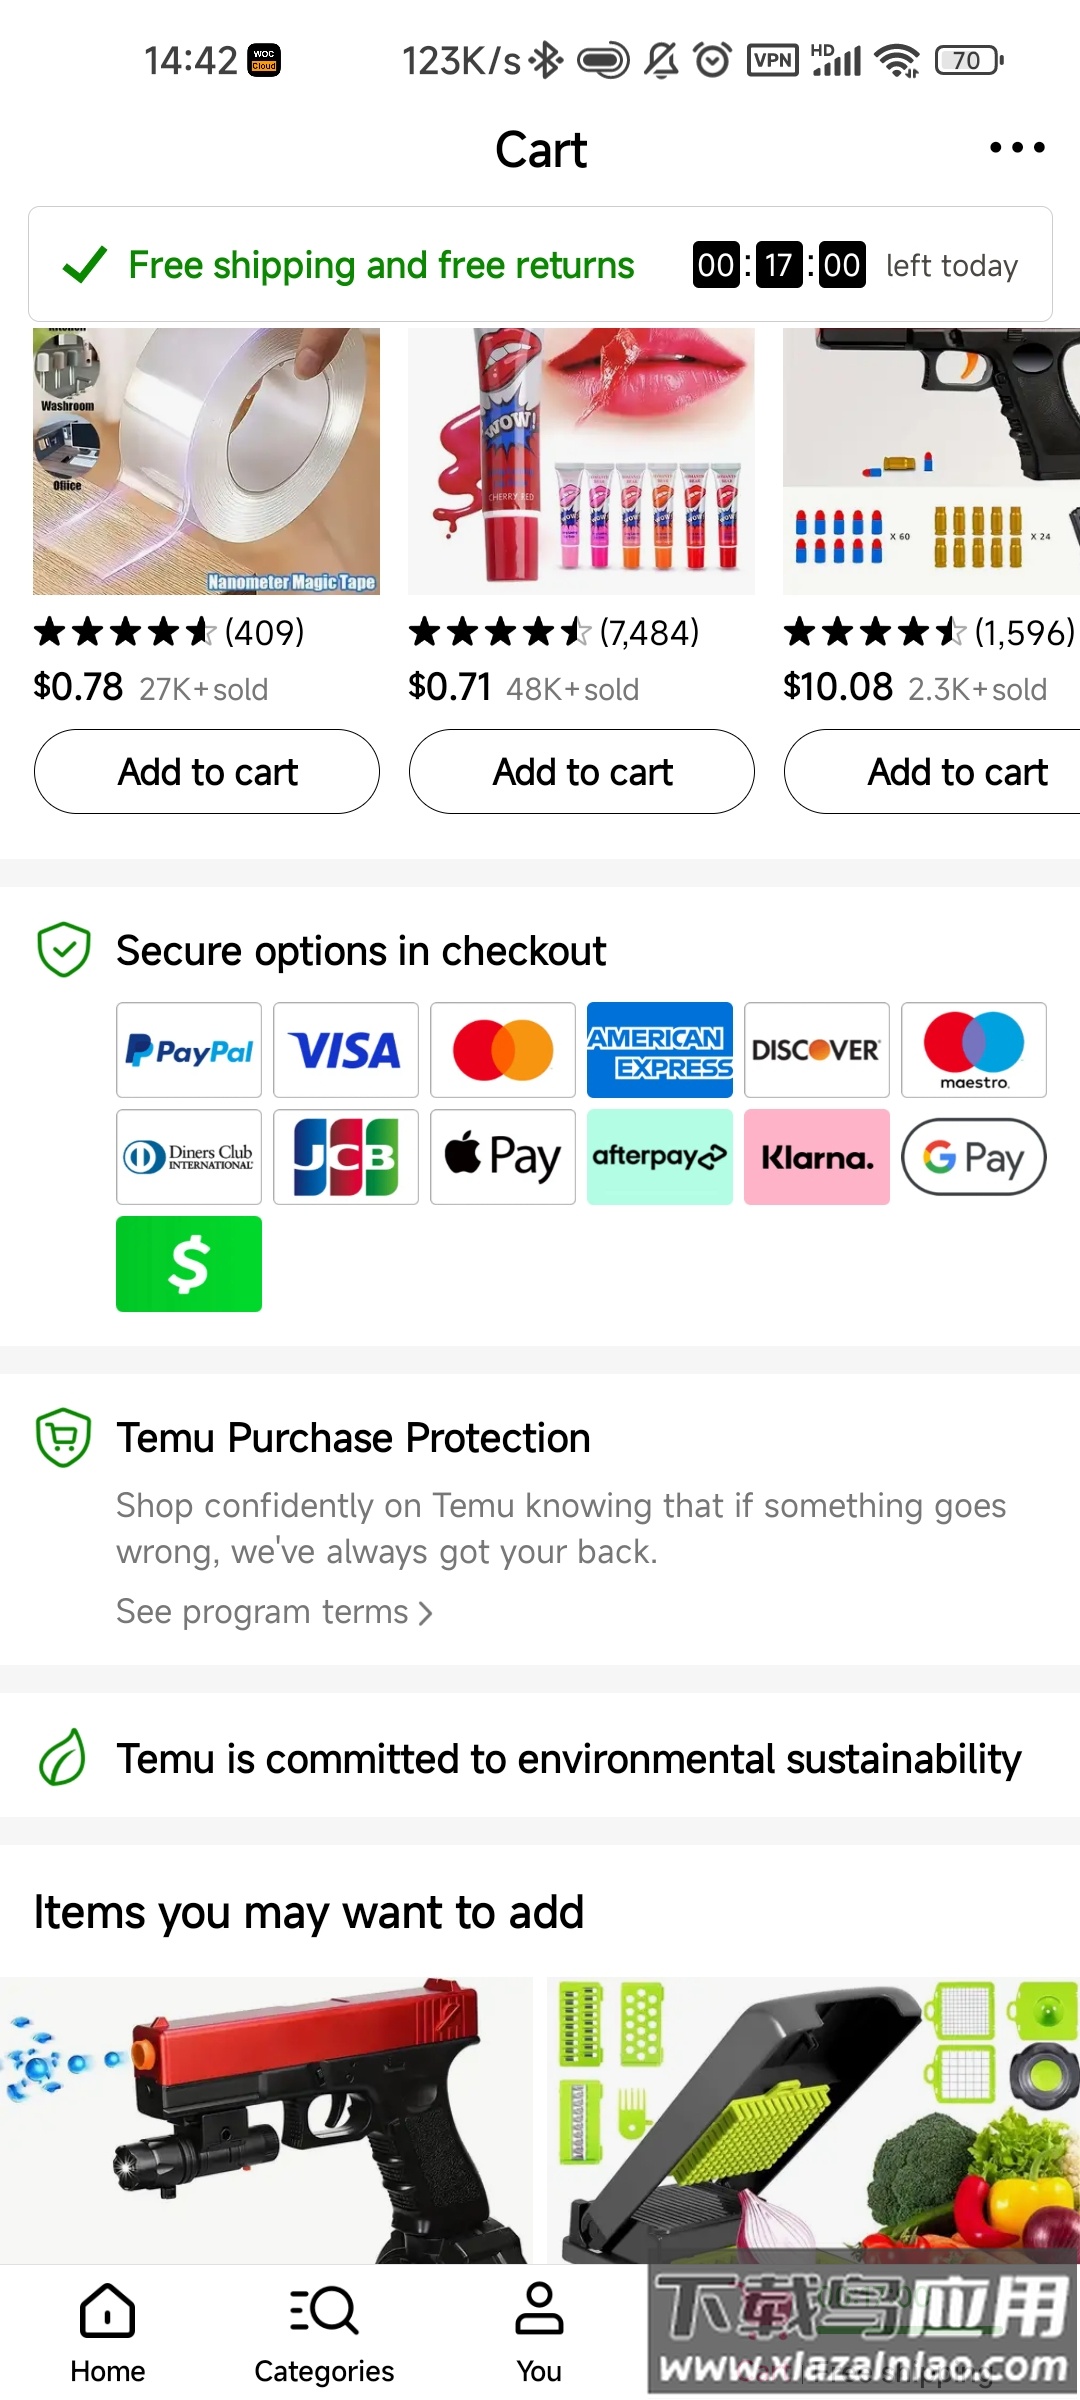The height and width of the screenshot is (2400, 1080).
Task: Open the three-dot more options menu
Action: [x=1017, y=148]
